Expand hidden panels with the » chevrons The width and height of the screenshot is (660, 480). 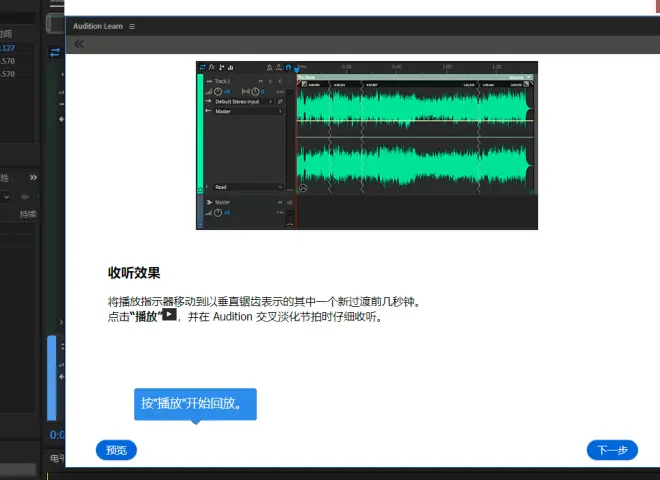33,177
